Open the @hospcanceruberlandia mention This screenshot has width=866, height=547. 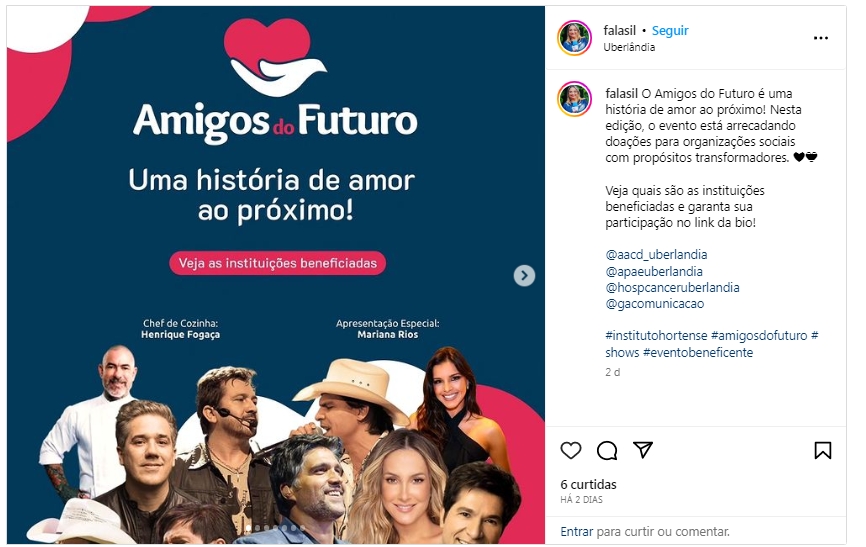pyautogui.click(x=672, y=287)
